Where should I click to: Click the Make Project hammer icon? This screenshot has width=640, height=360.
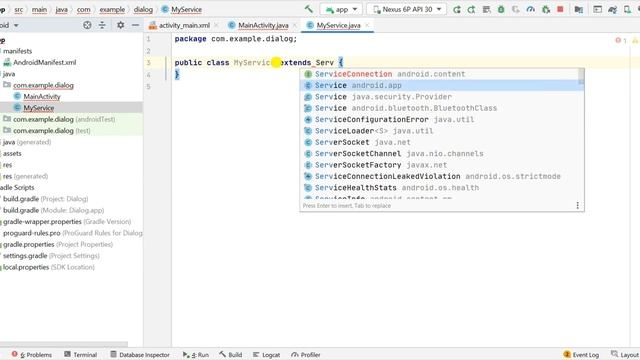tap(309, 9)
